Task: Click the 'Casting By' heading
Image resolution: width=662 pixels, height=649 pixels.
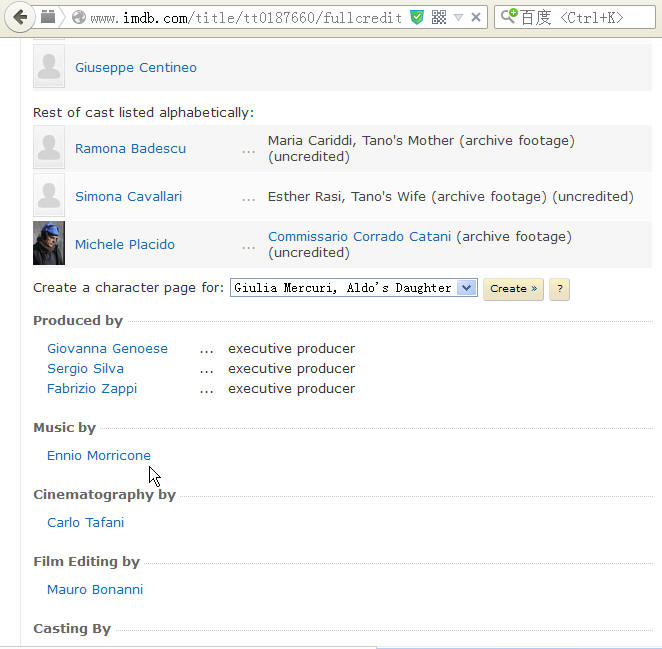Action: pos(72,629)
